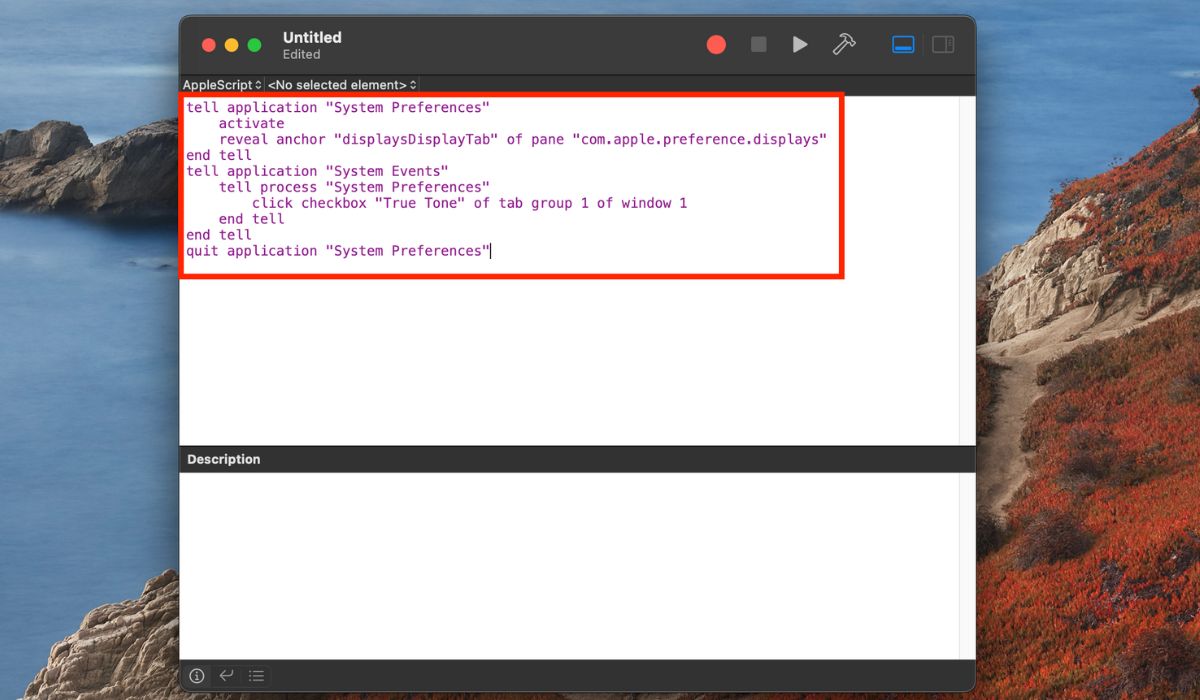
Task: Toggle the blue accessory view button state
Action: pyautogui.click(x=903, y=44)
